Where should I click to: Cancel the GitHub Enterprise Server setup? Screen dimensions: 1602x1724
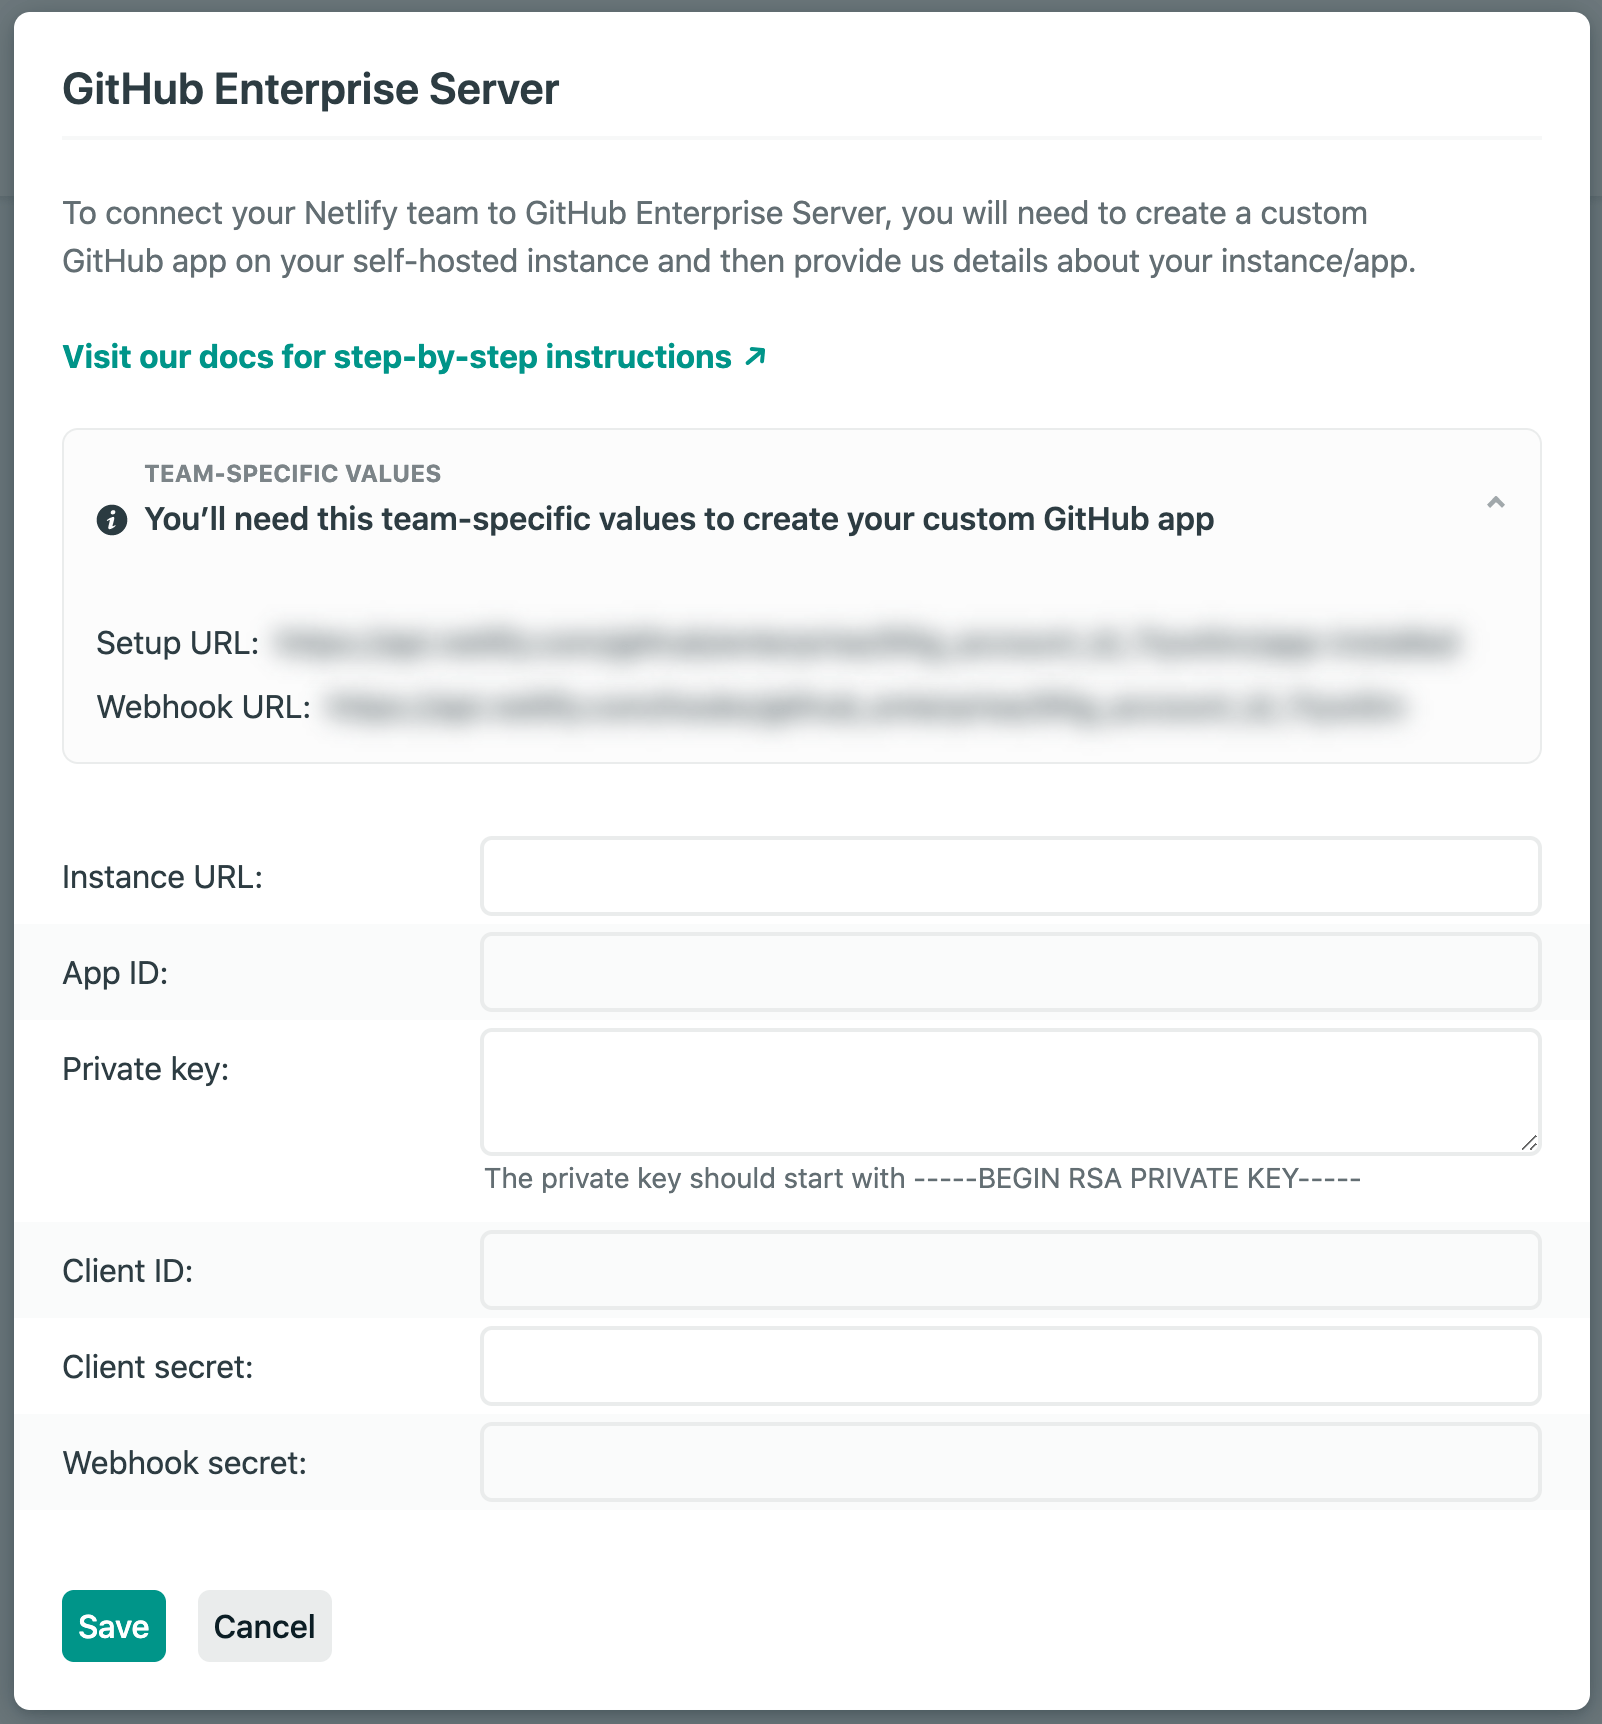[x=264, y=1625]
